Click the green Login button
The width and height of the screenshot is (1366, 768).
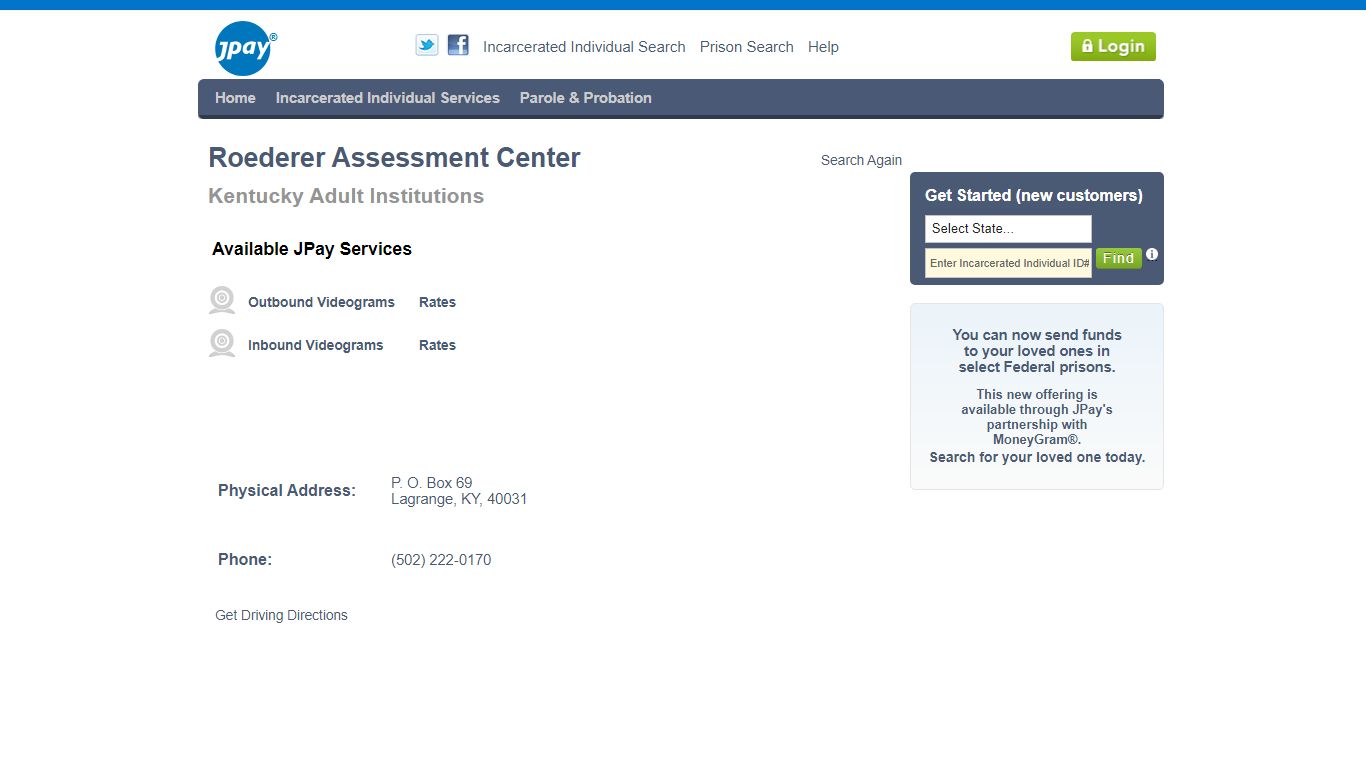point(1113,46)
